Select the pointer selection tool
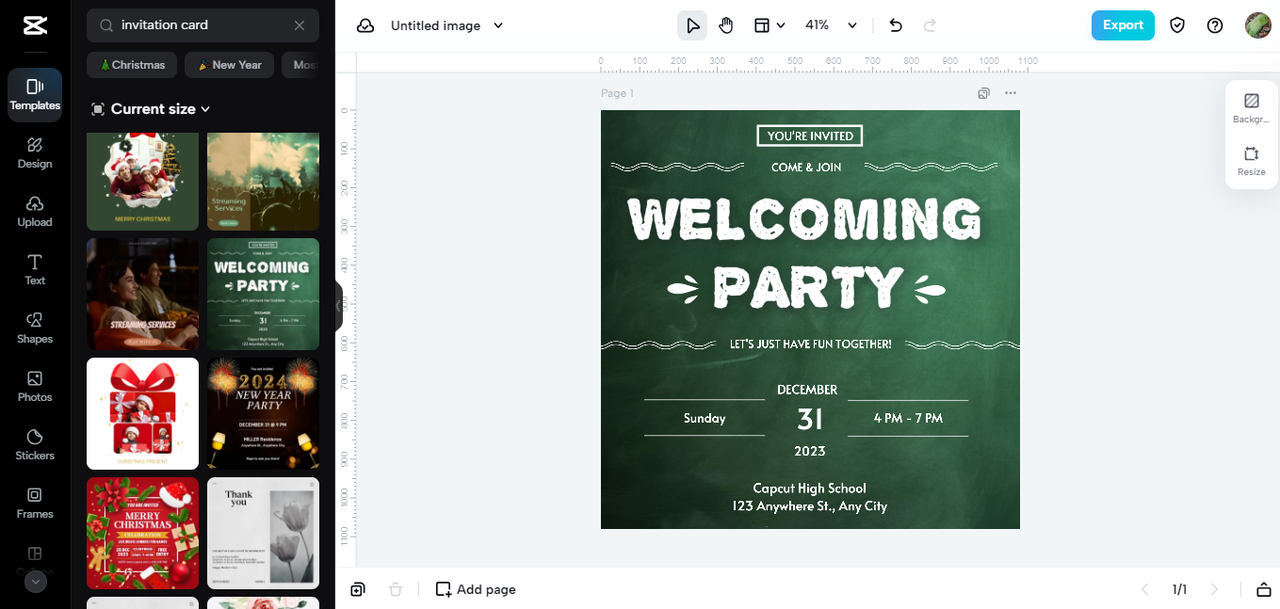This screenshot has height=609, width=1280. tap(692, 26)
